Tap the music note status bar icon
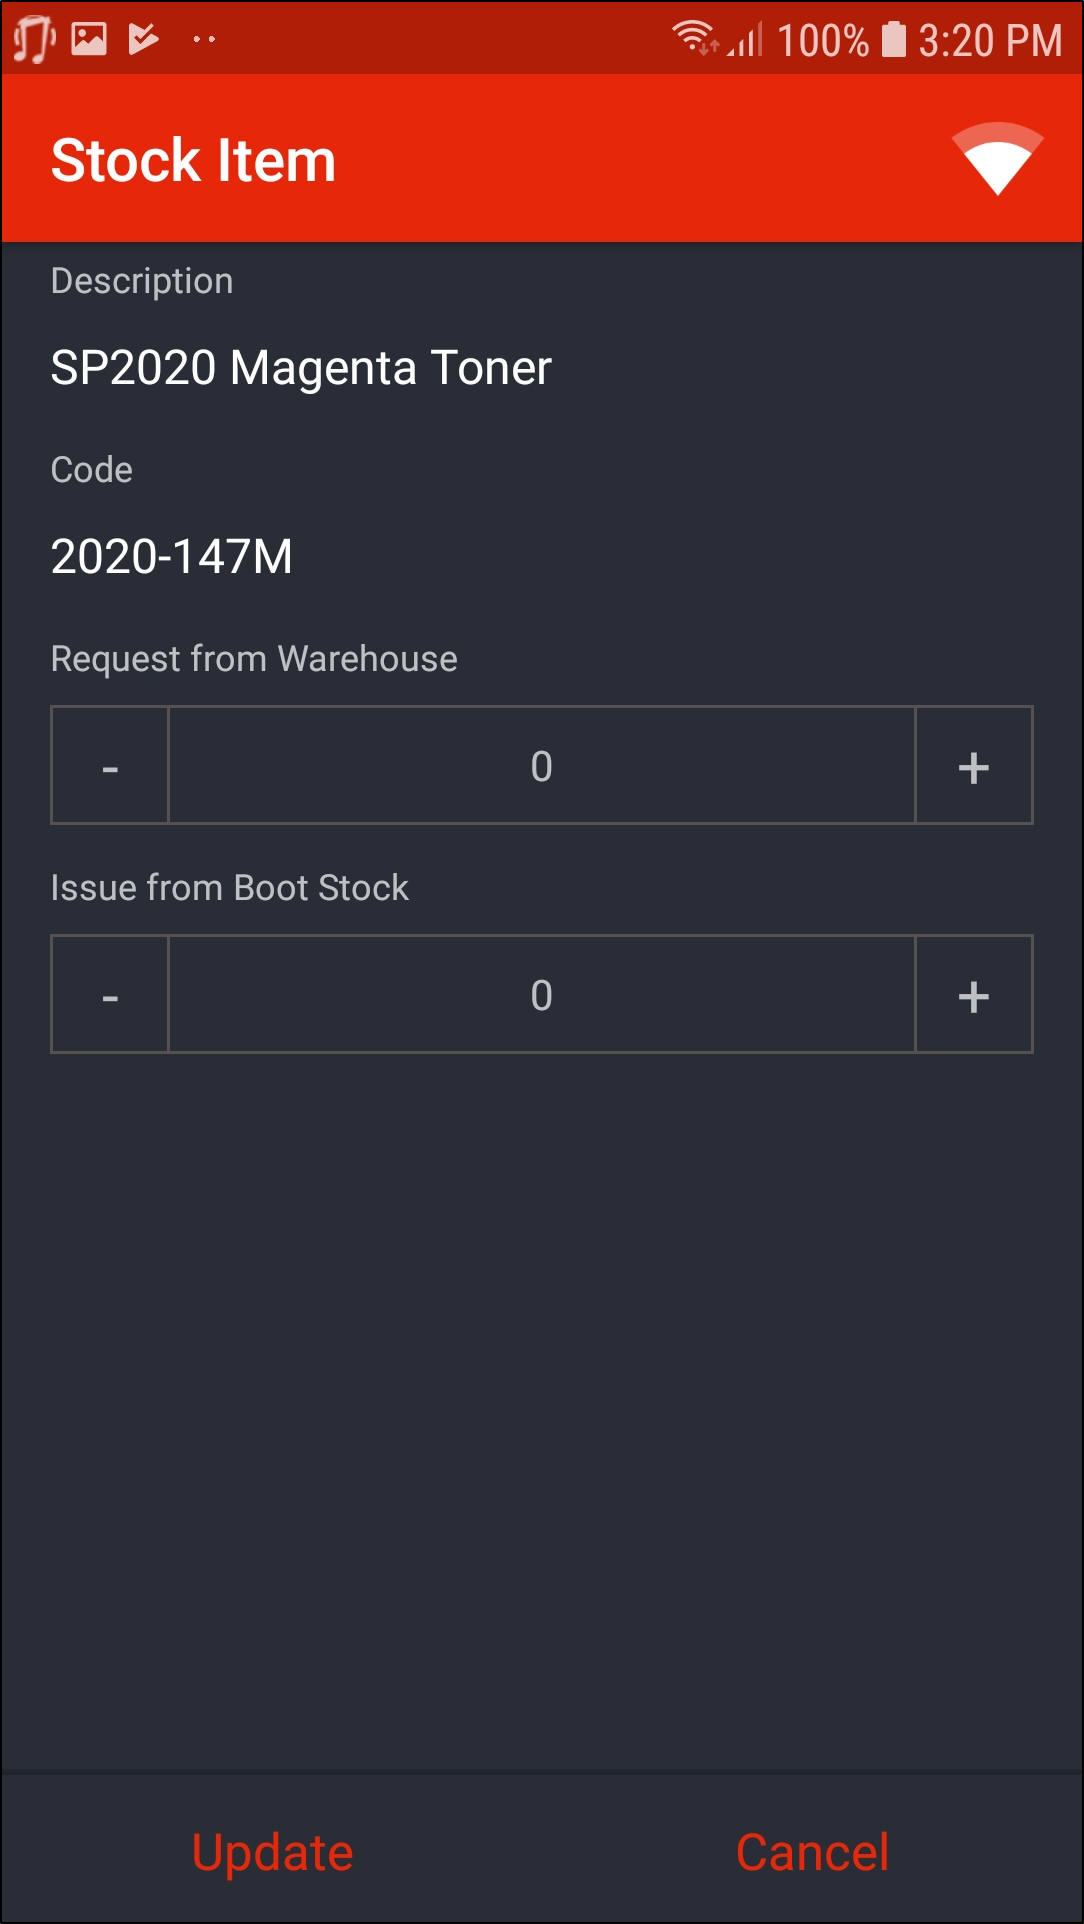 point(34,40)
